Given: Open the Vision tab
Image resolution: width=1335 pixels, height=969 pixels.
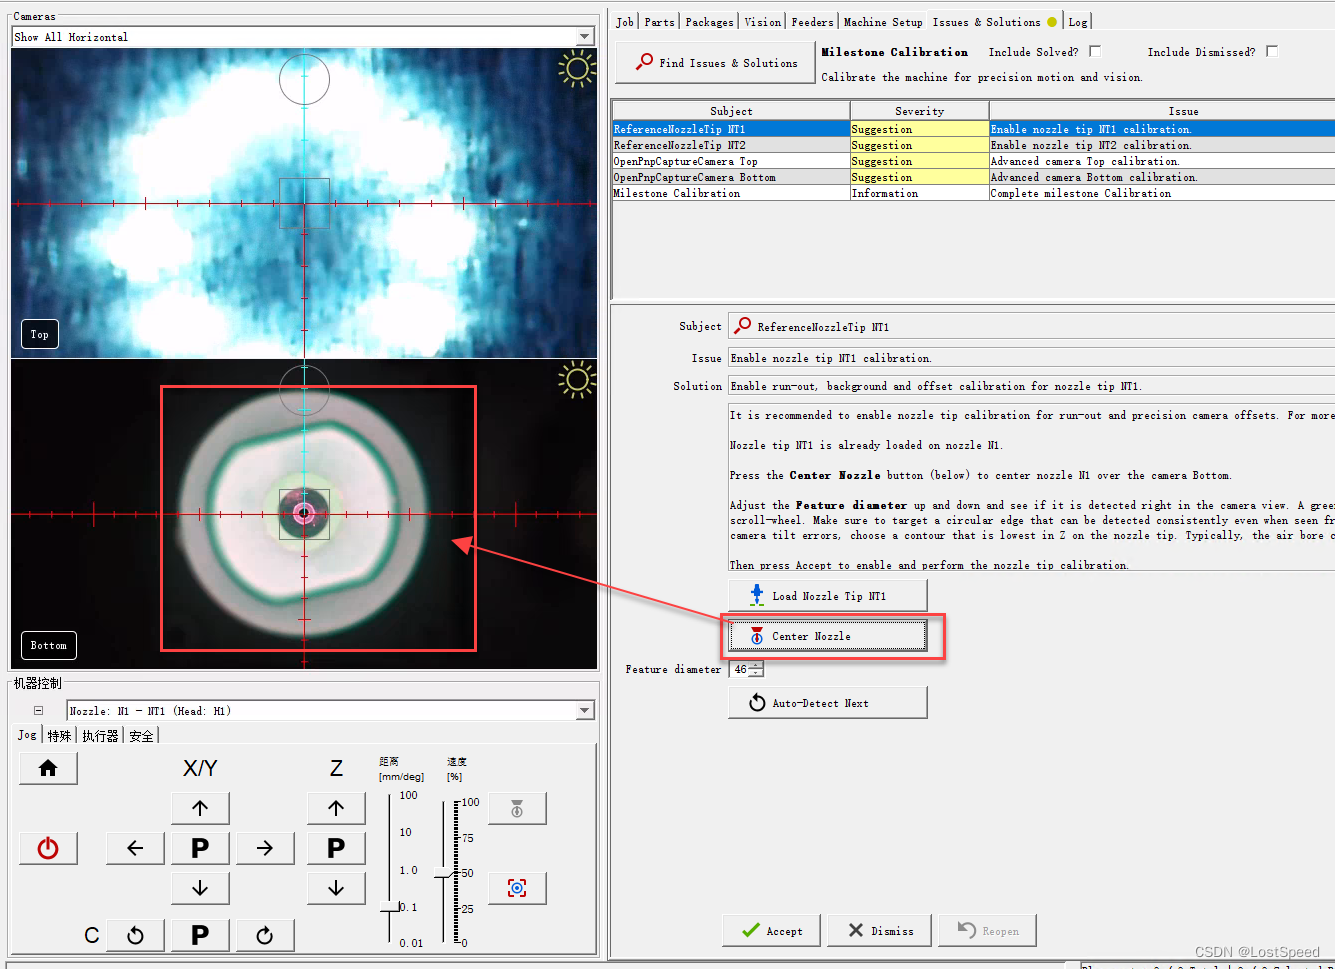Looking at the screenshot, I should pyautogui.click(x=762, y=22).
